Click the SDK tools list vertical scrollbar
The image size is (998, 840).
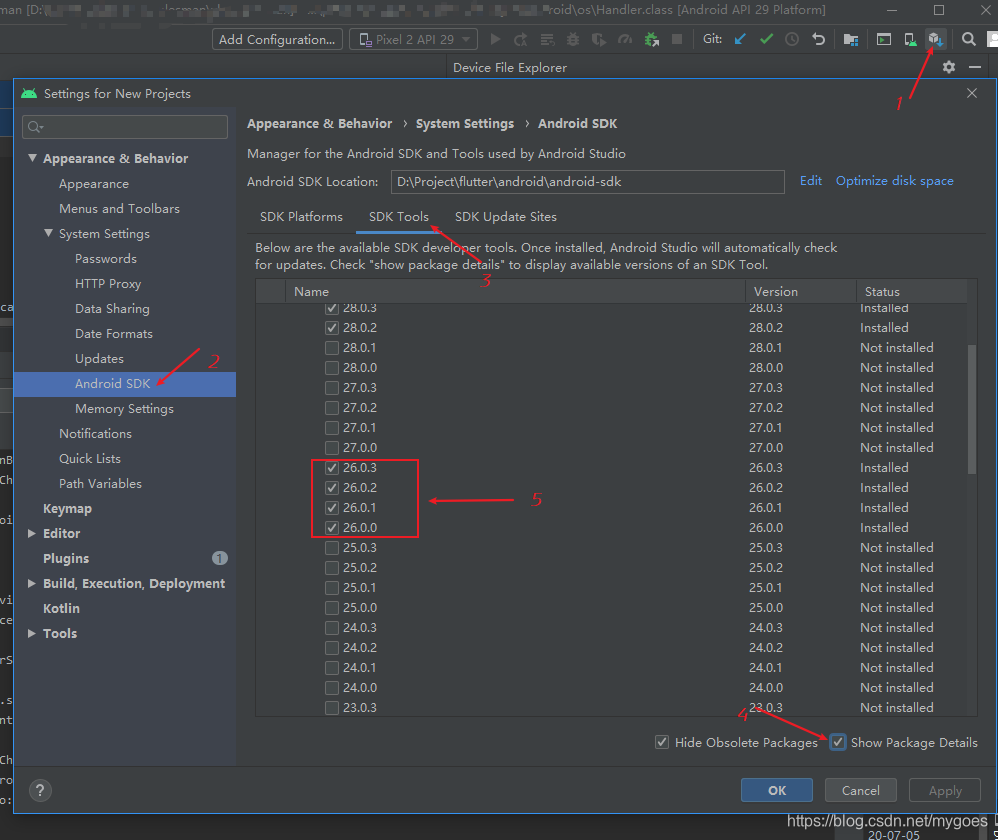971,410
